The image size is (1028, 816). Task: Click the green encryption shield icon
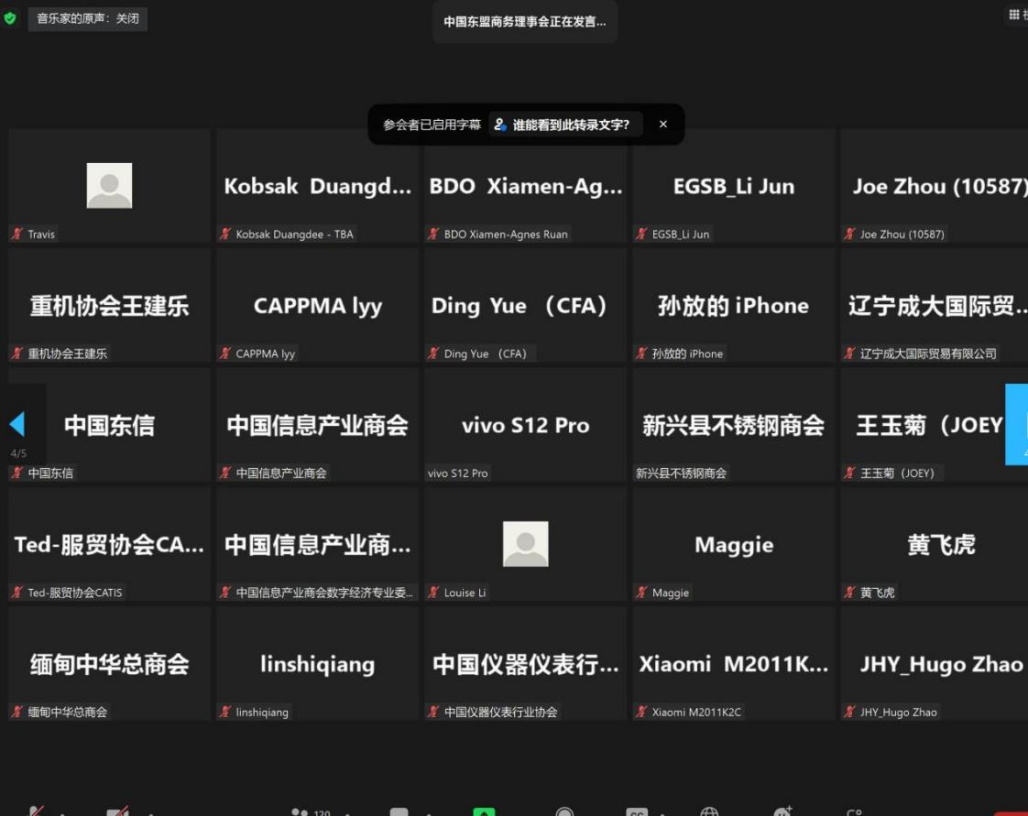(x=11, y=18)
